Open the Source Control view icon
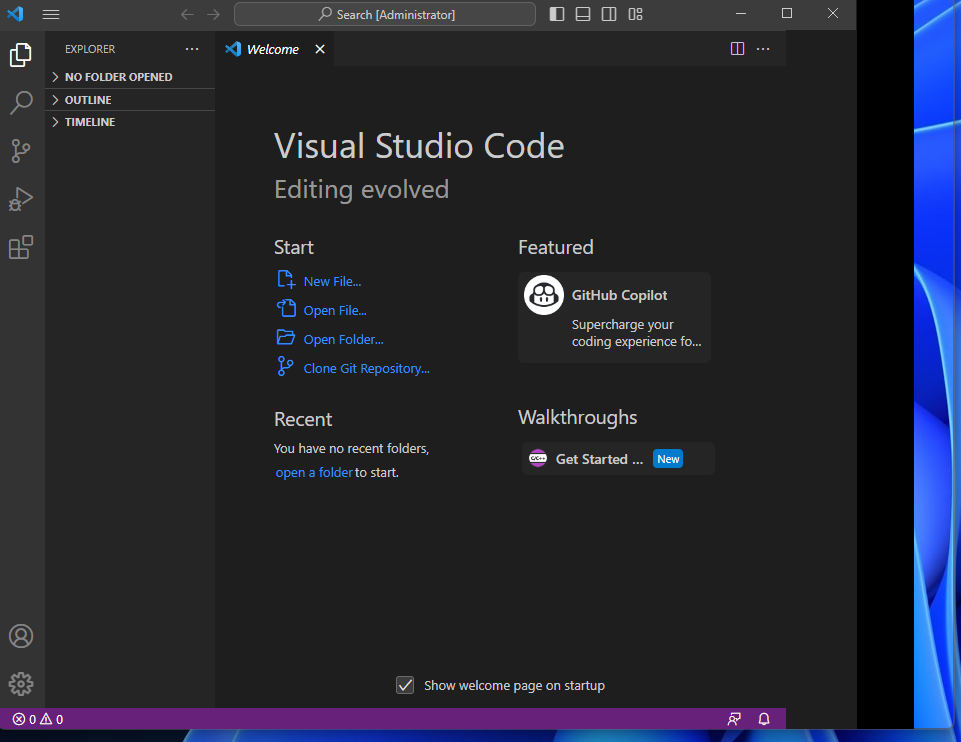Screen dimensions: 961x742 (x=21, y=151)
